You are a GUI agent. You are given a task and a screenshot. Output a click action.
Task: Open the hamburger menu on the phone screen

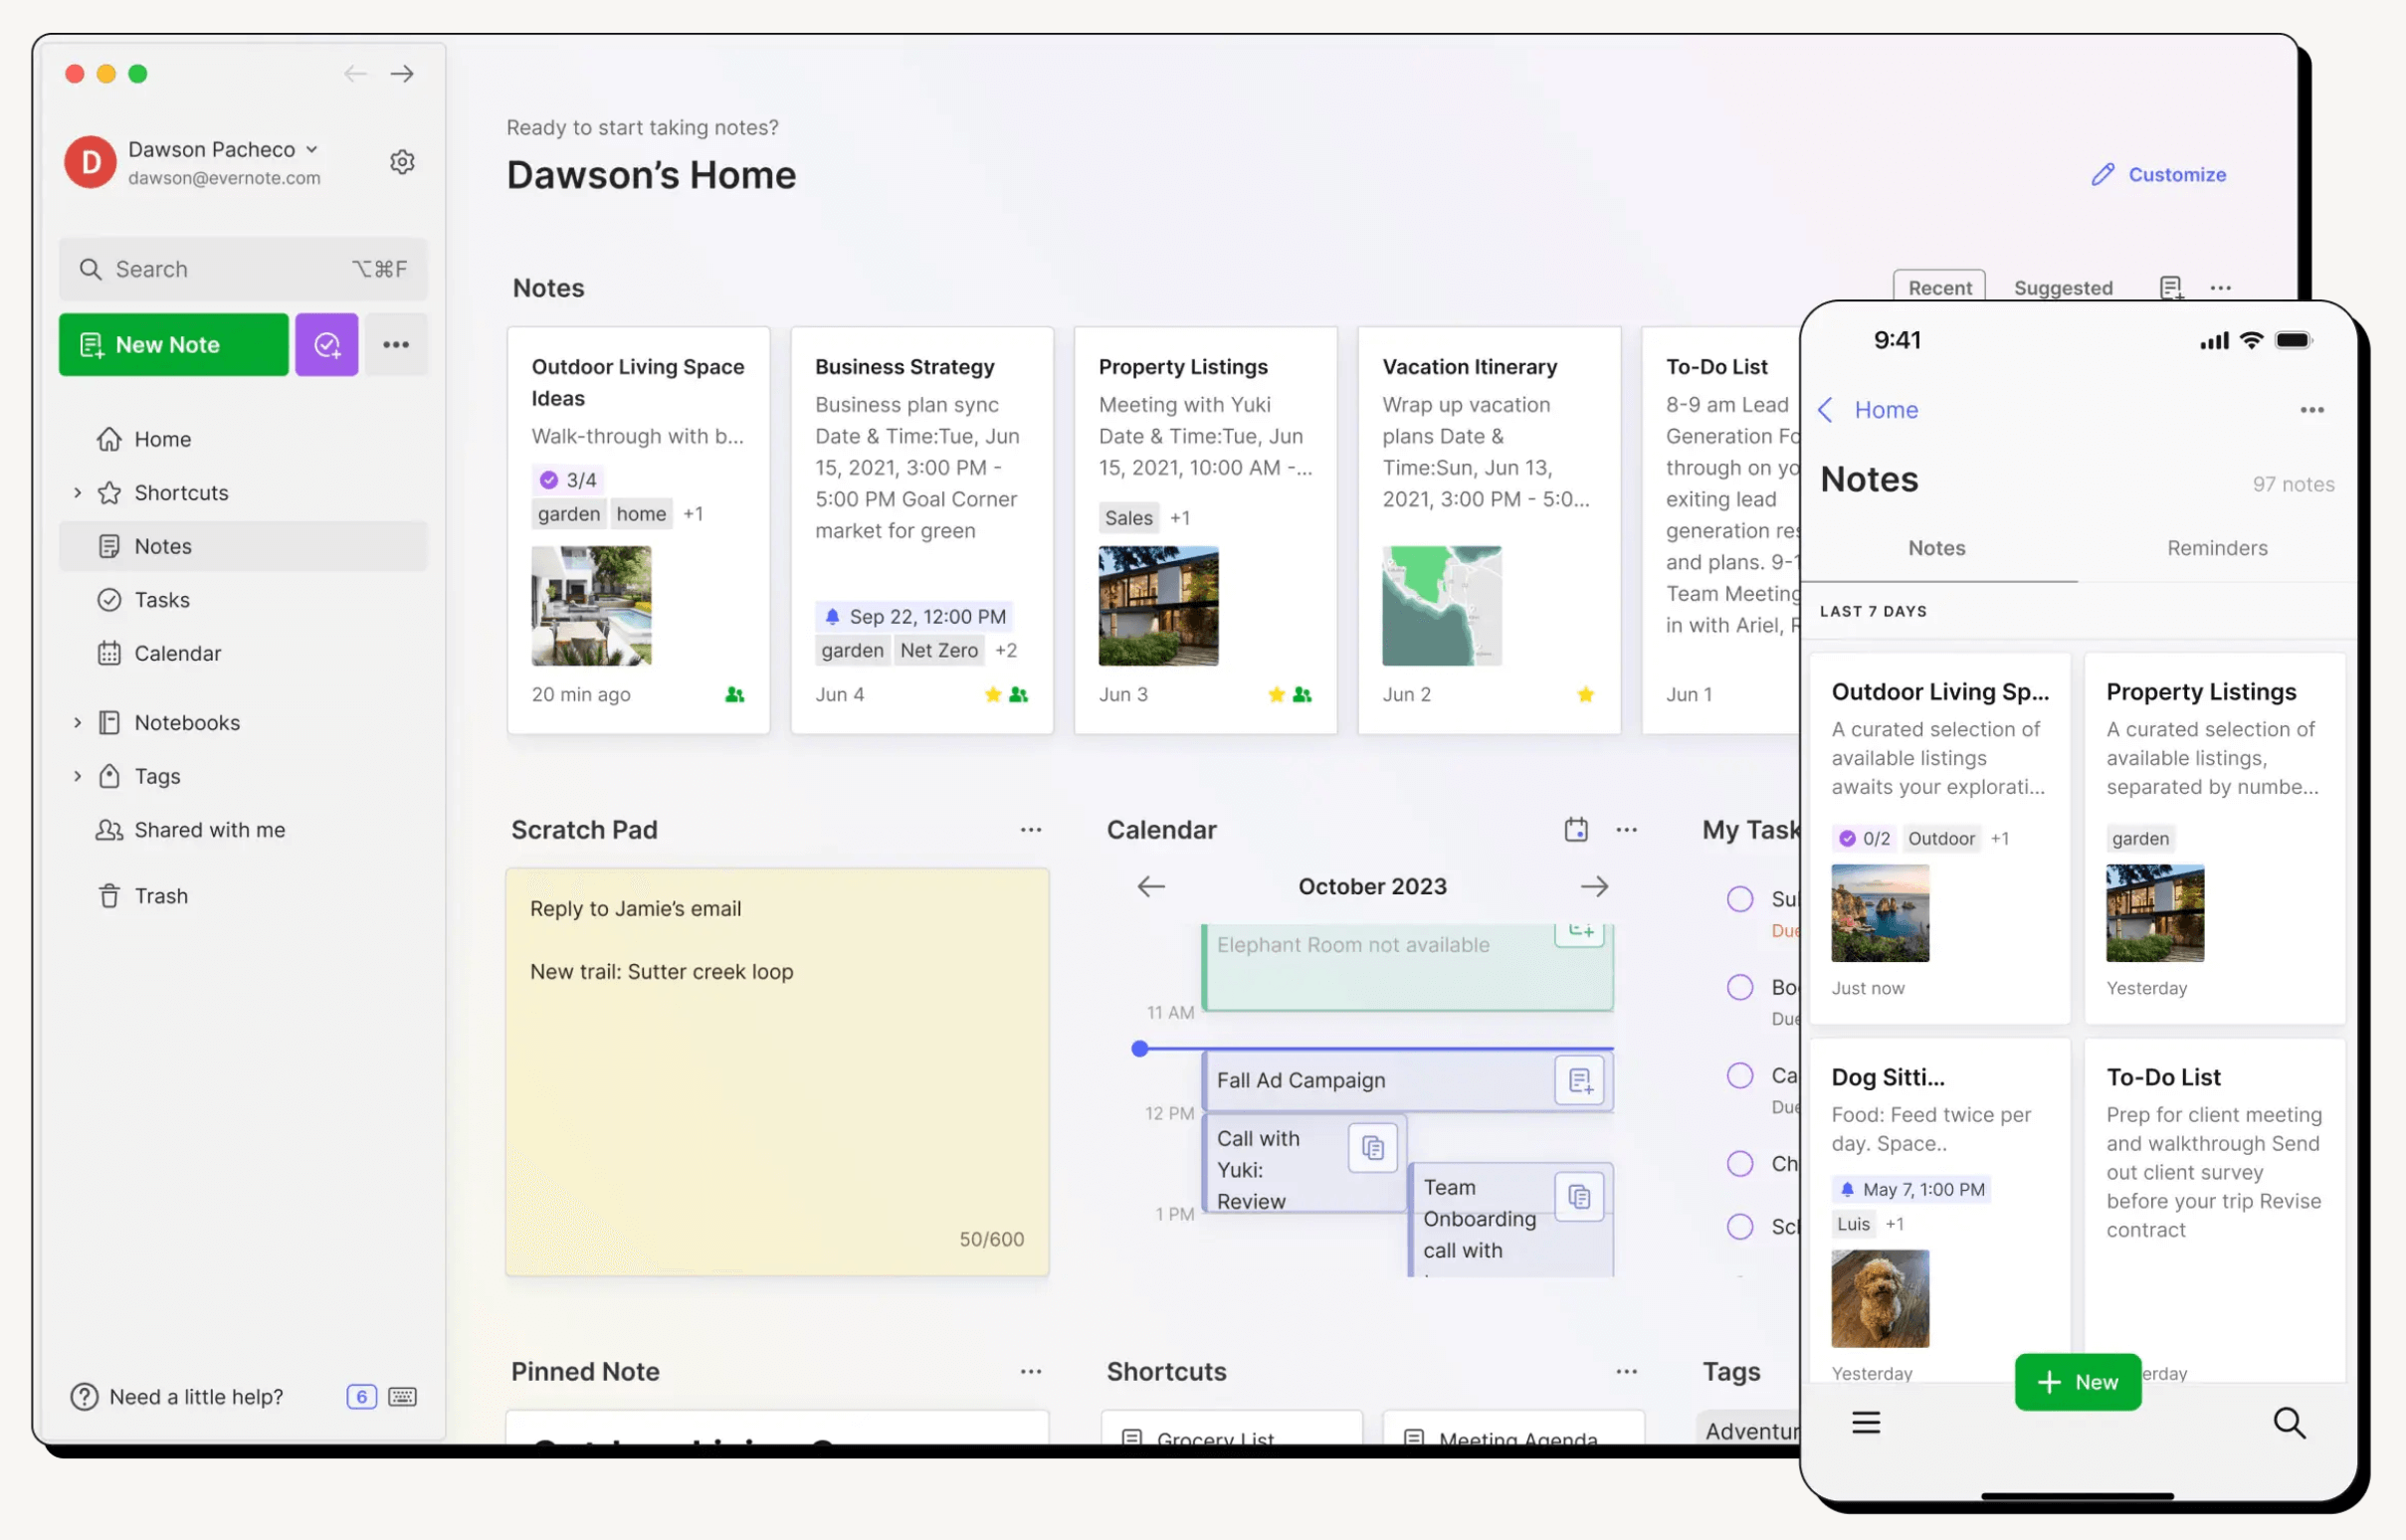click(x=1864, y=1422)
